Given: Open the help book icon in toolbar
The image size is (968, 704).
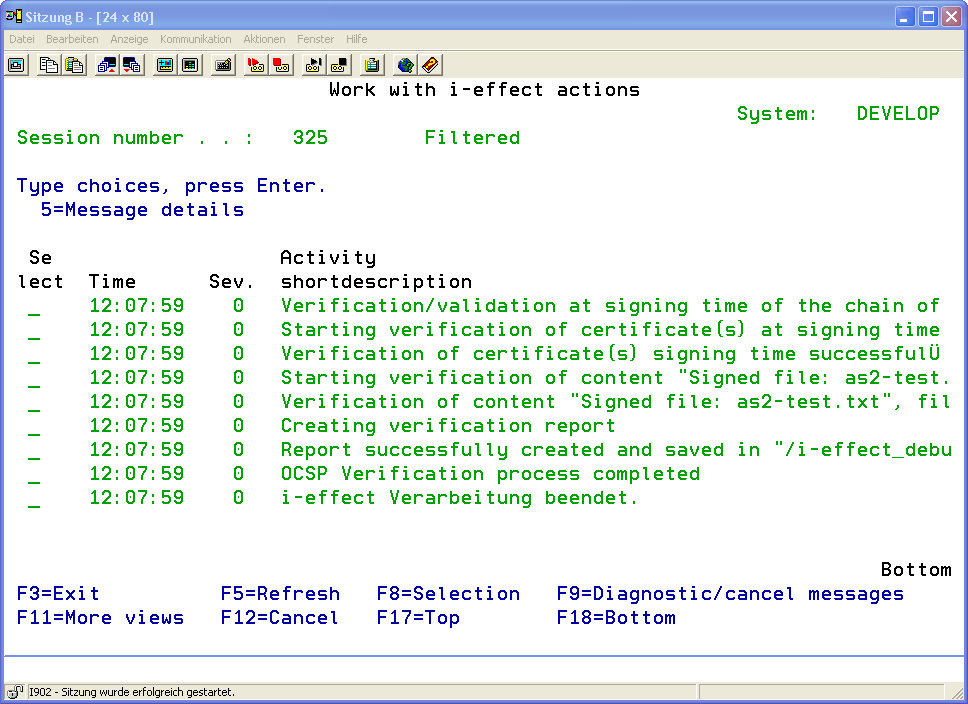Looking at the screenshot, I should (430, 65).
